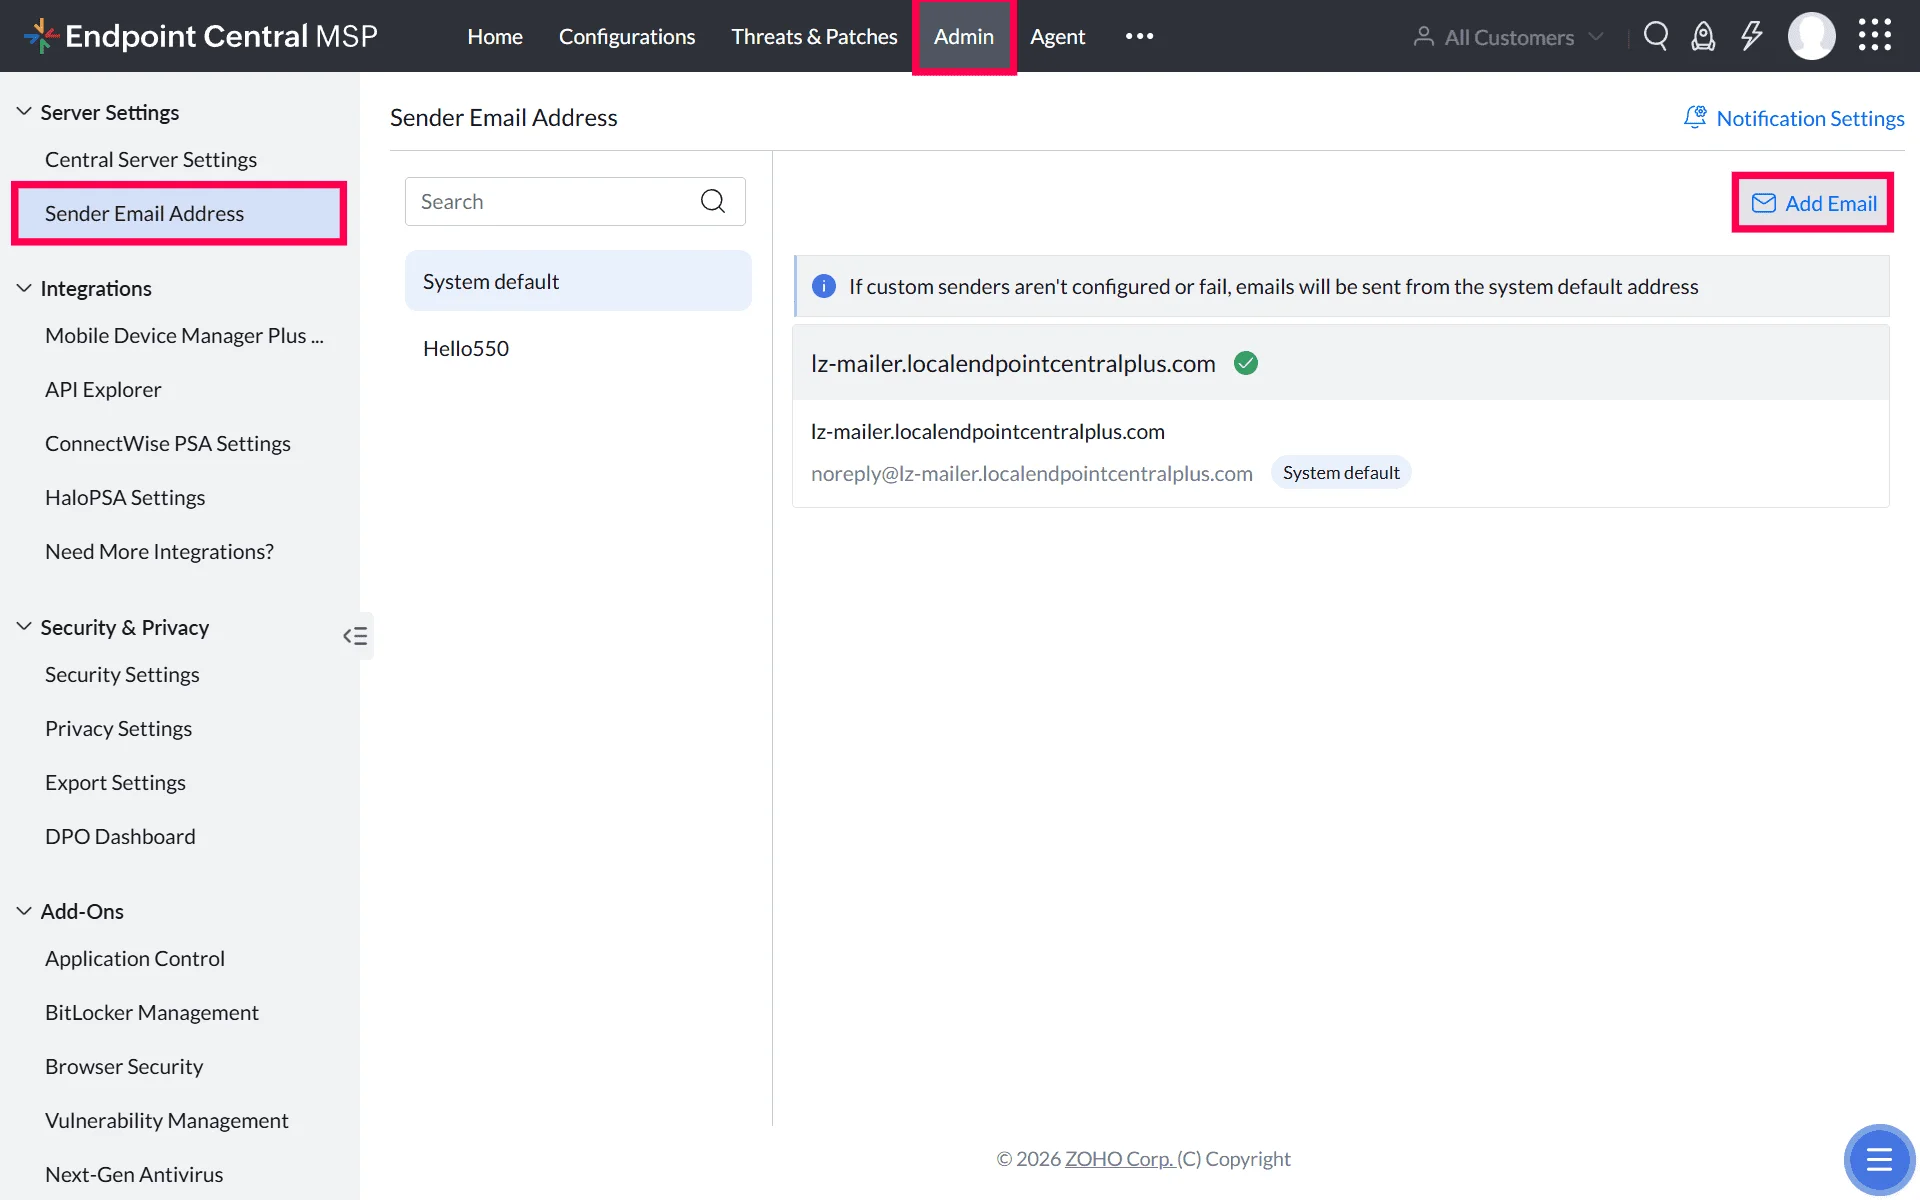The image size is (1920, 1200).
Task: Select the System default sender entry
Action: tap(578, 281)
